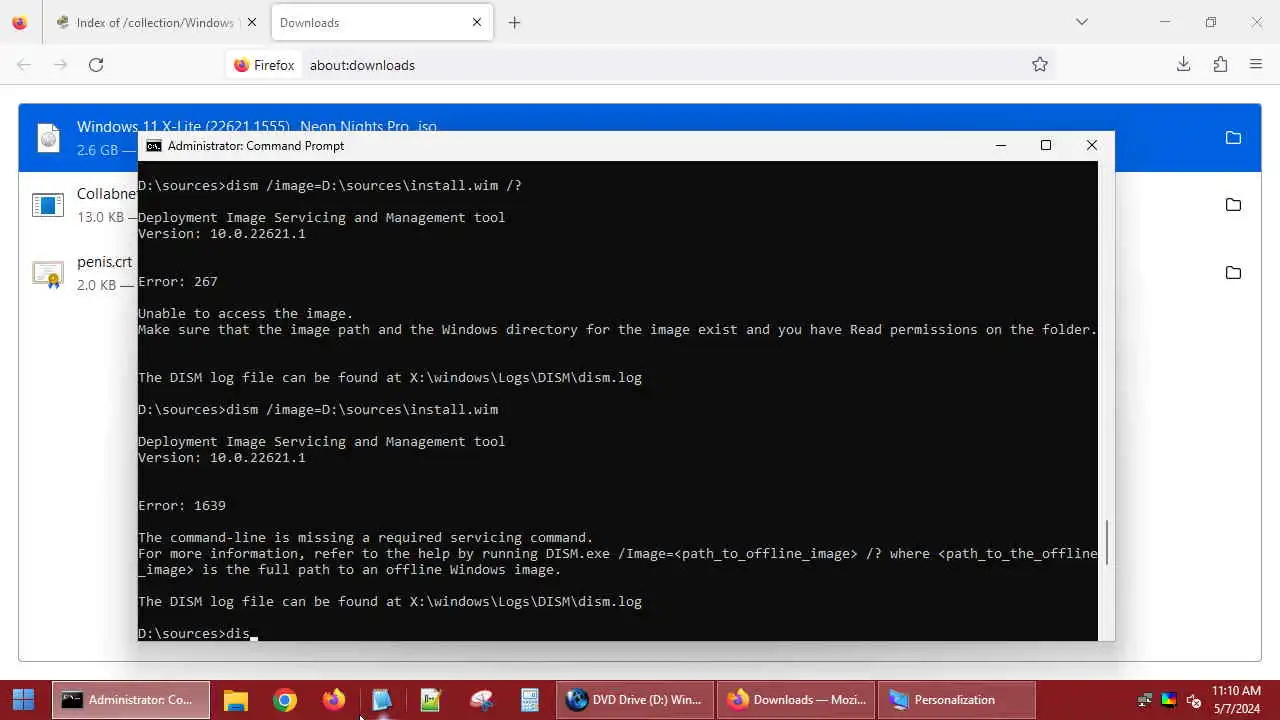This screenshot has height=720, width=1280.
Task: Switch to Personalization taskbar window
Action: point(957,700)
